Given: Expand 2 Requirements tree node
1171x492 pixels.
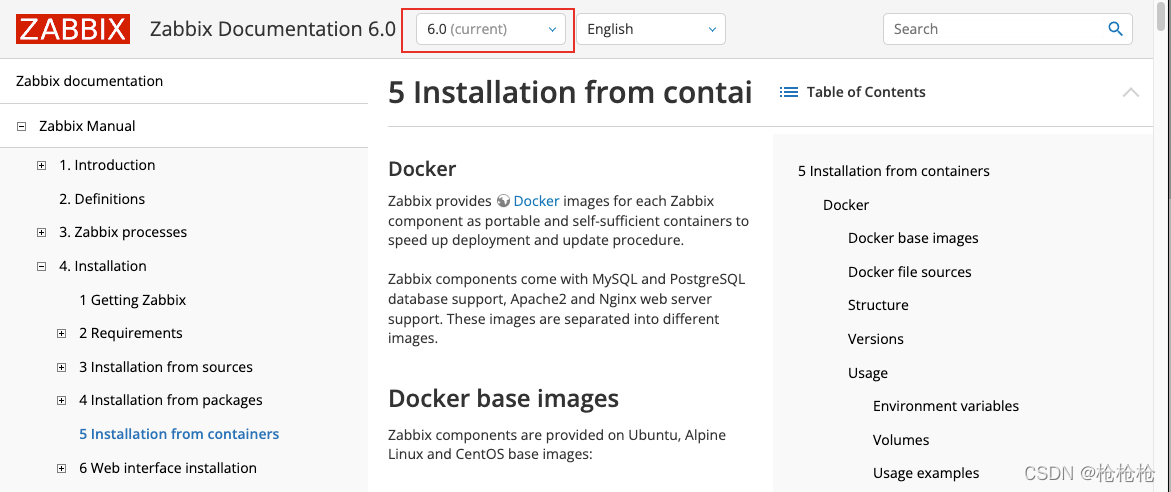Looking at the screenshot, I should click(62, 334).
